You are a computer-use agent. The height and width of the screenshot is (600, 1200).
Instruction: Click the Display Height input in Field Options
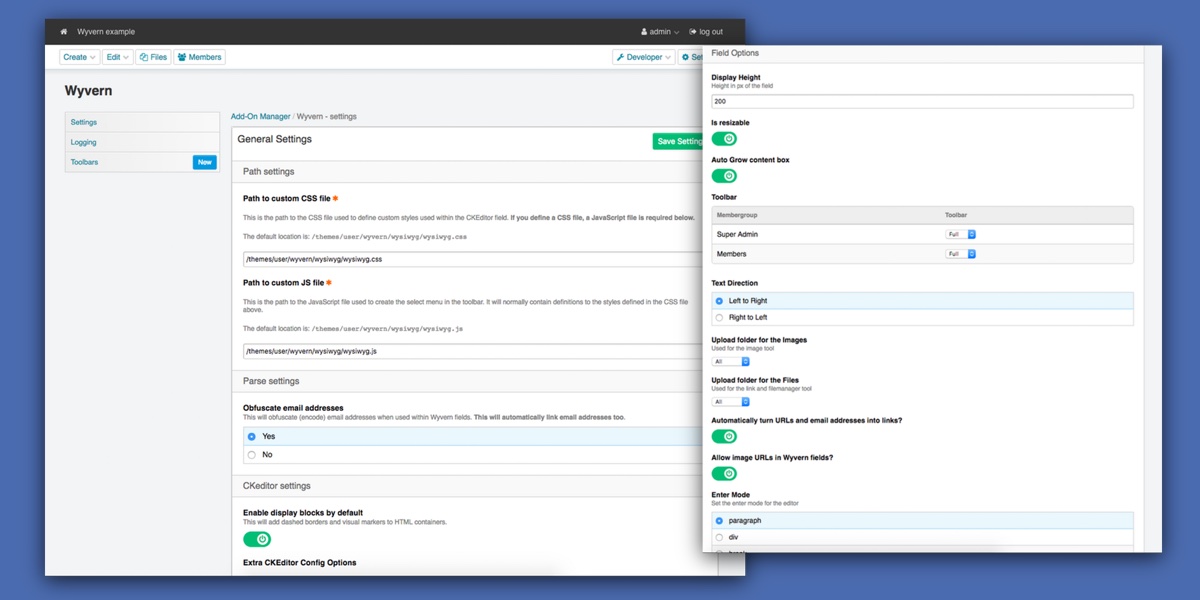click(922, 101)
